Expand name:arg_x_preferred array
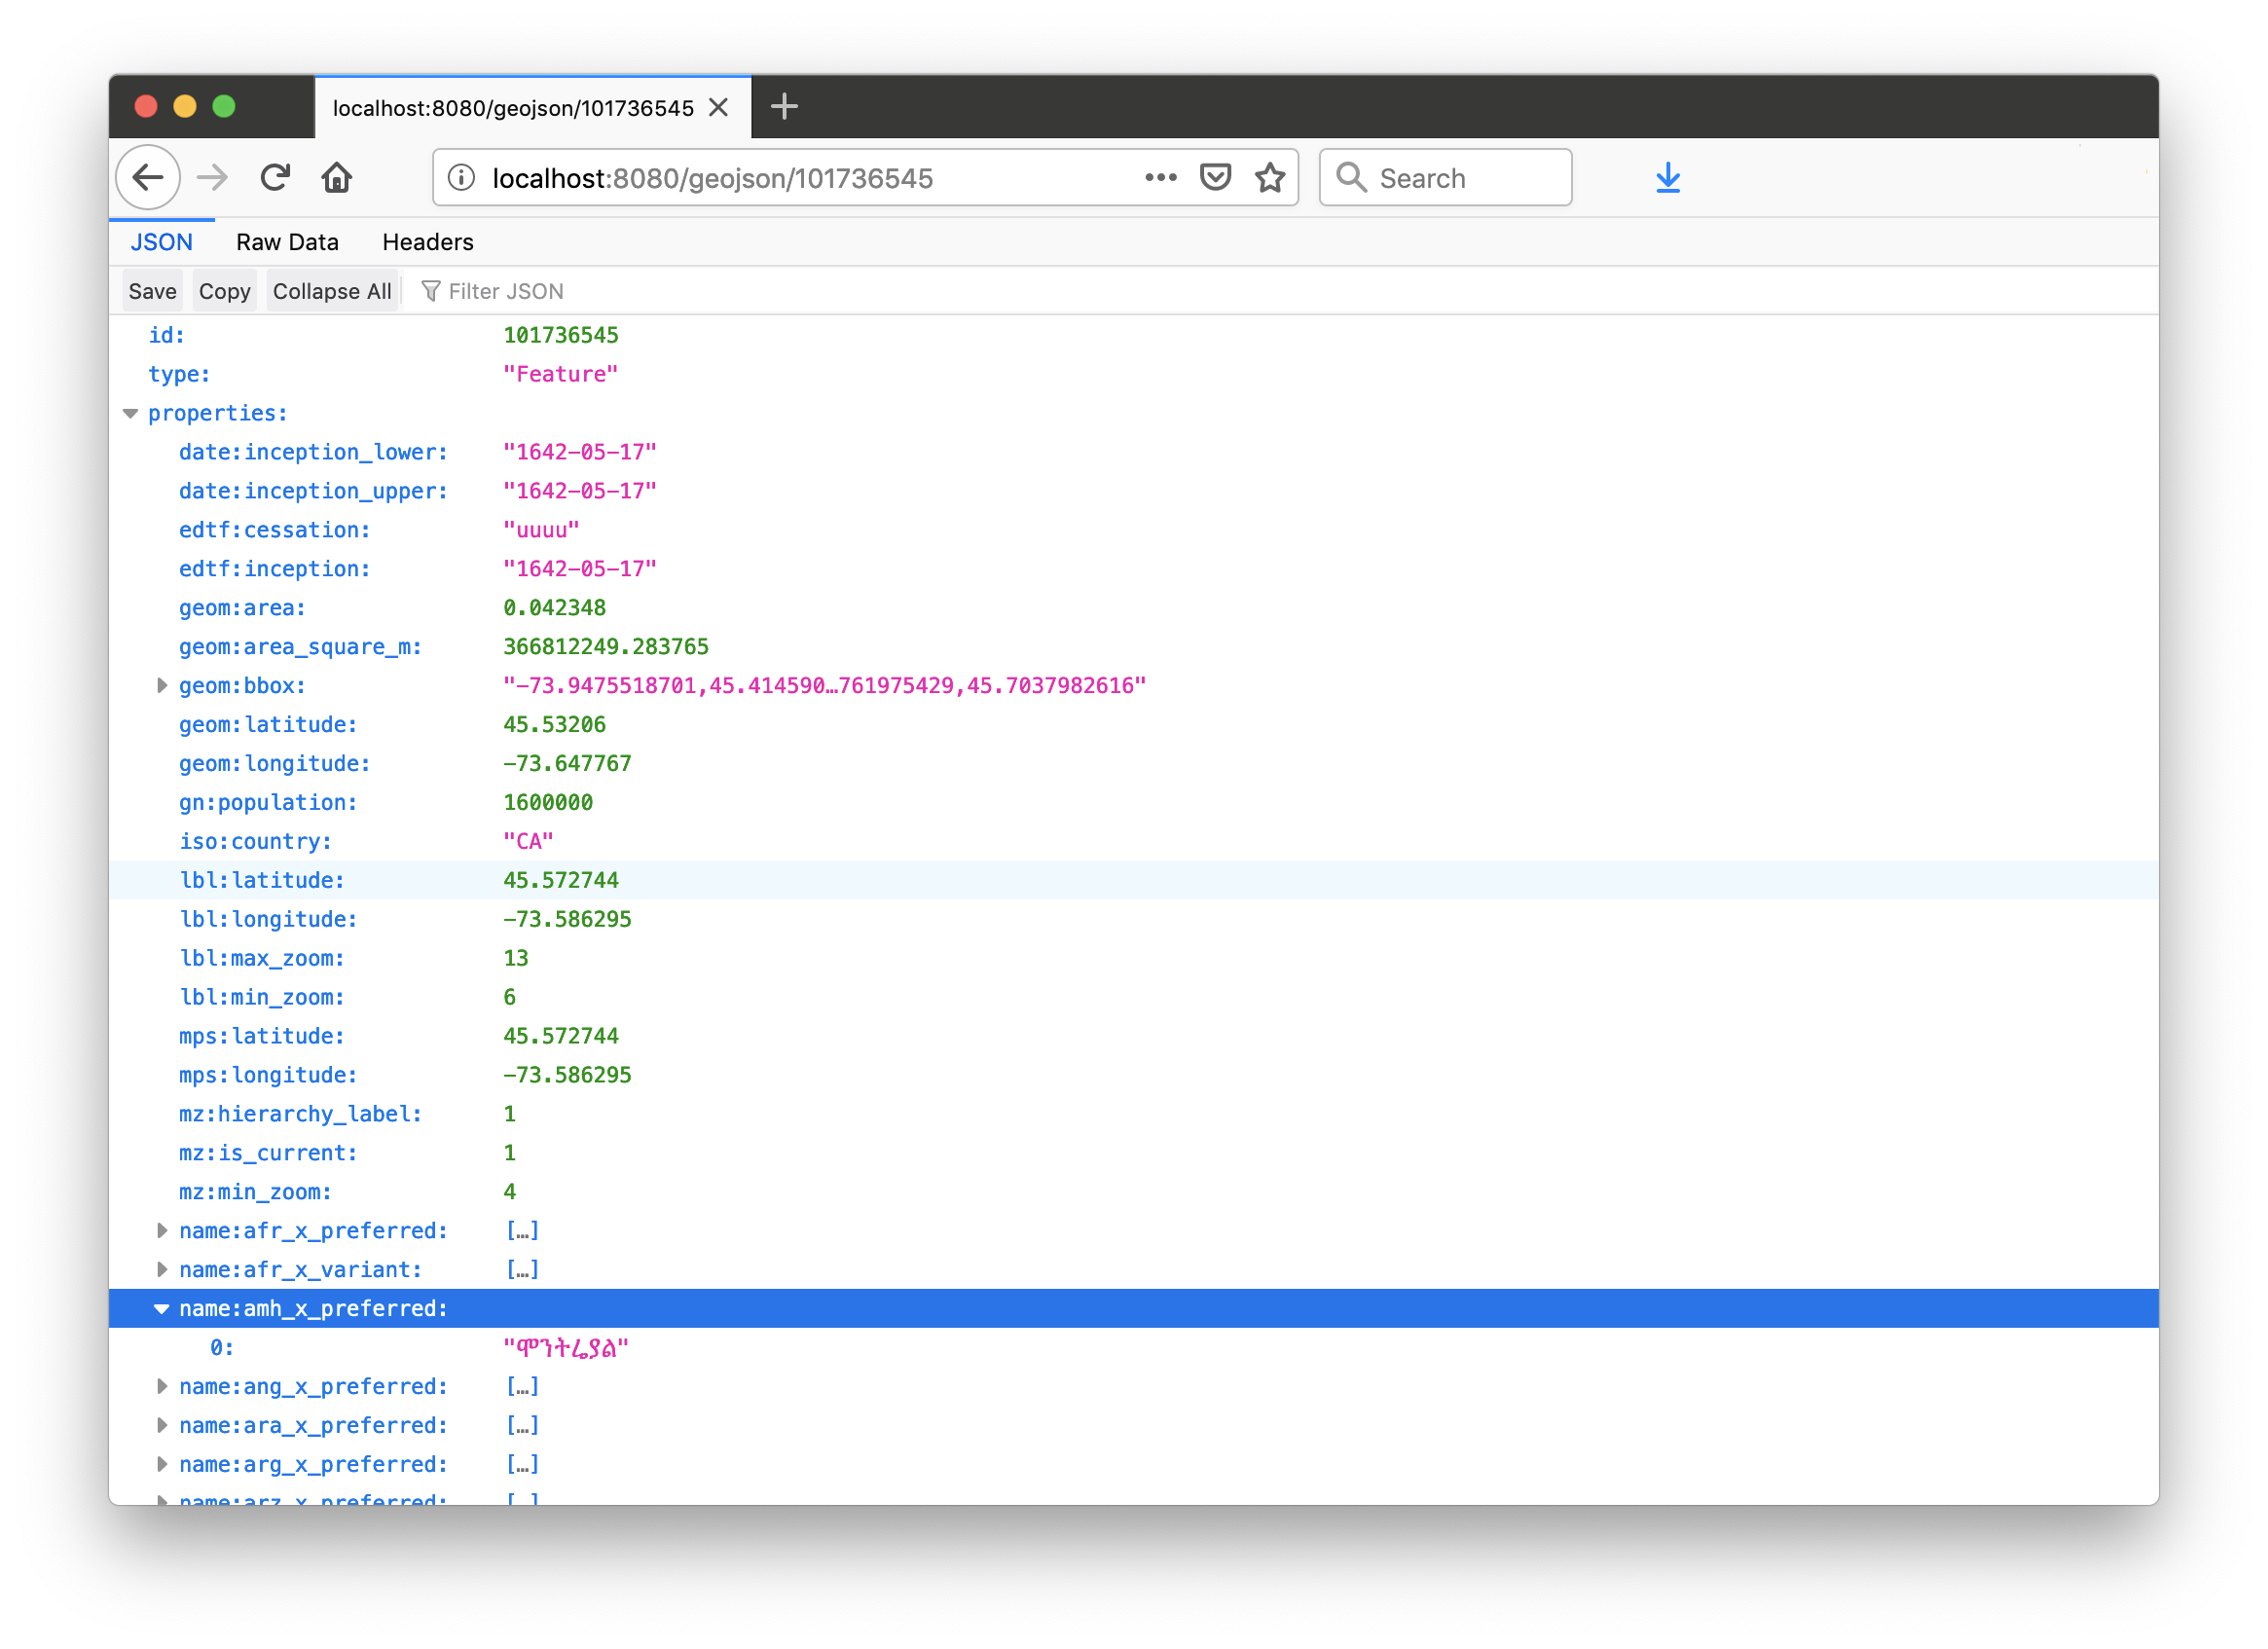Viewport: 2268px width, 1649px height. (161, 1465)
